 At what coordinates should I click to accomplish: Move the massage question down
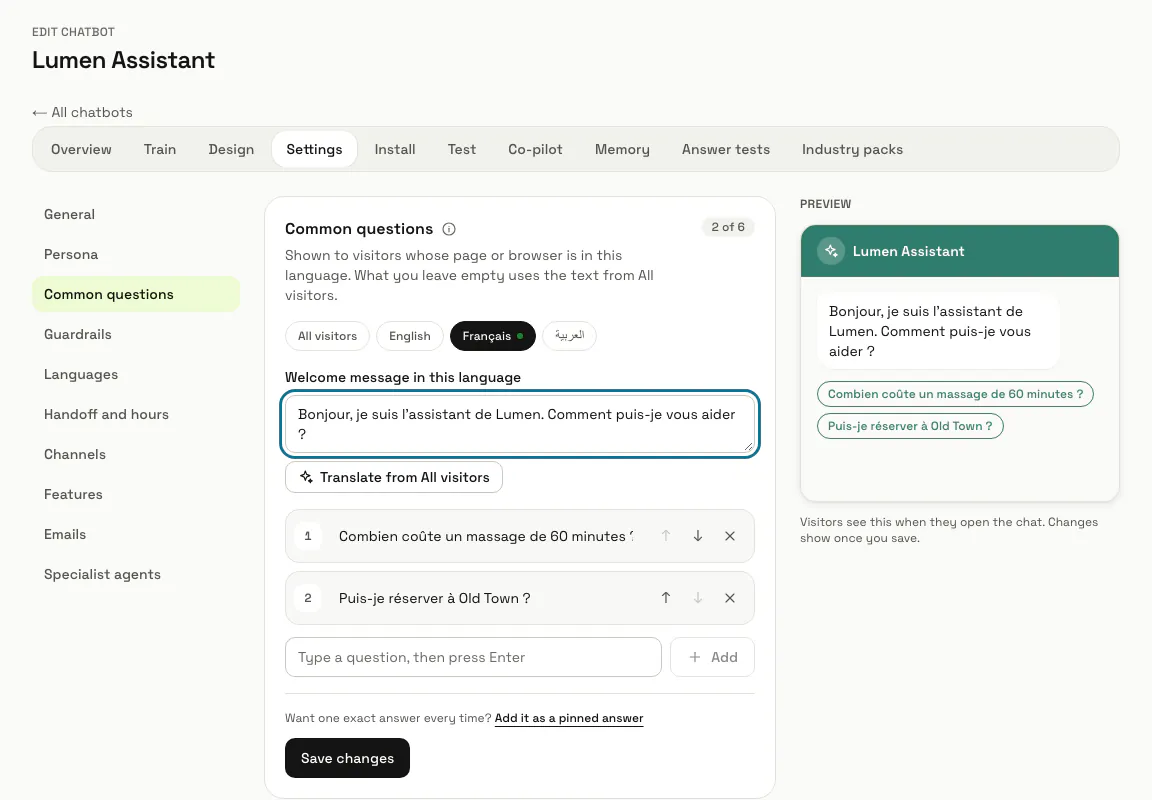(698, 536)
